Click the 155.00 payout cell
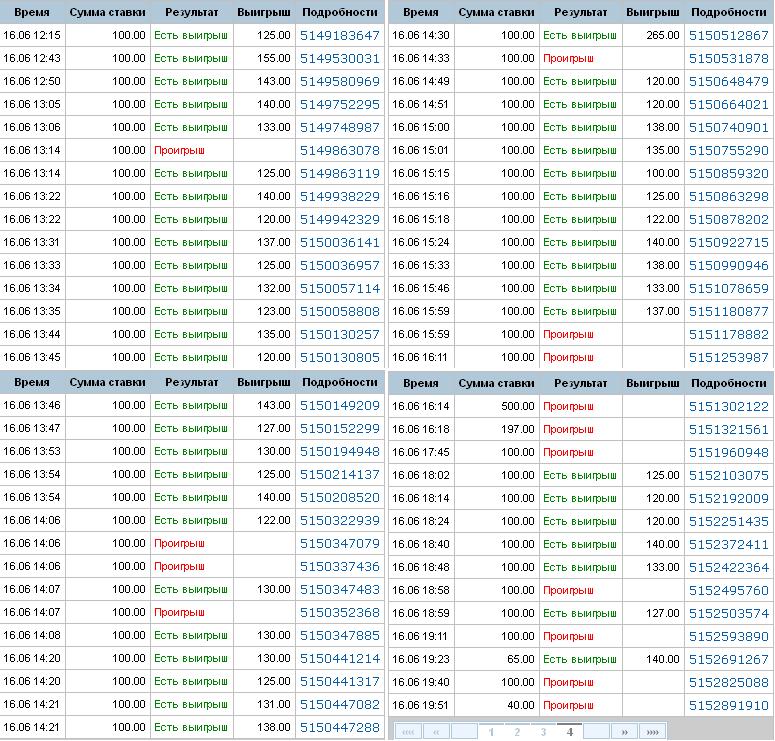This screenshot has width=775, height=741. pos(264,58)
